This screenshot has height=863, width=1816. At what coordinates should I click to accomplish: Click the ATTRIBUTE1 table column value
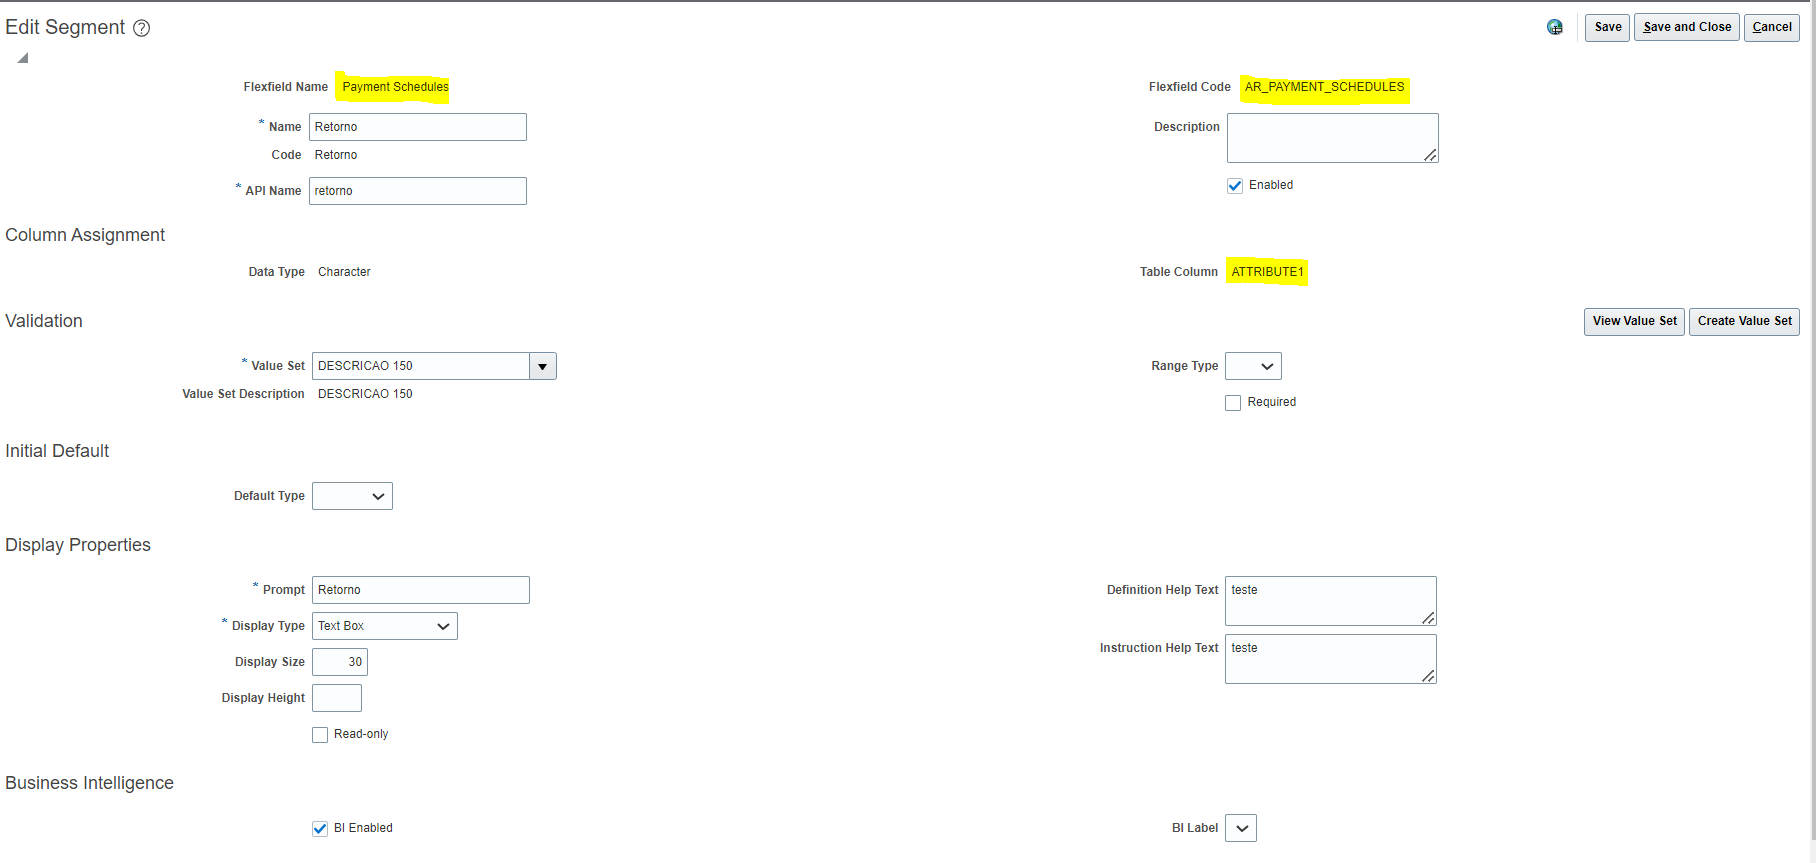1267,272
